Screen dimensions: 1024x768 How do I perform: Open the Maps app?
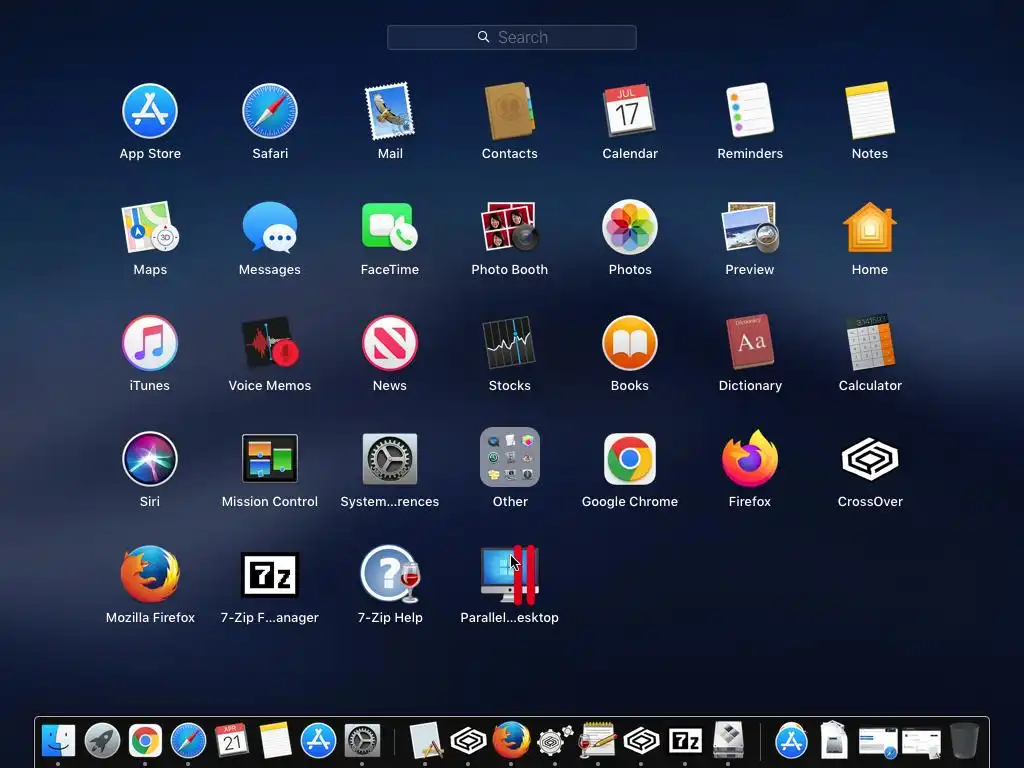[150, 227]
